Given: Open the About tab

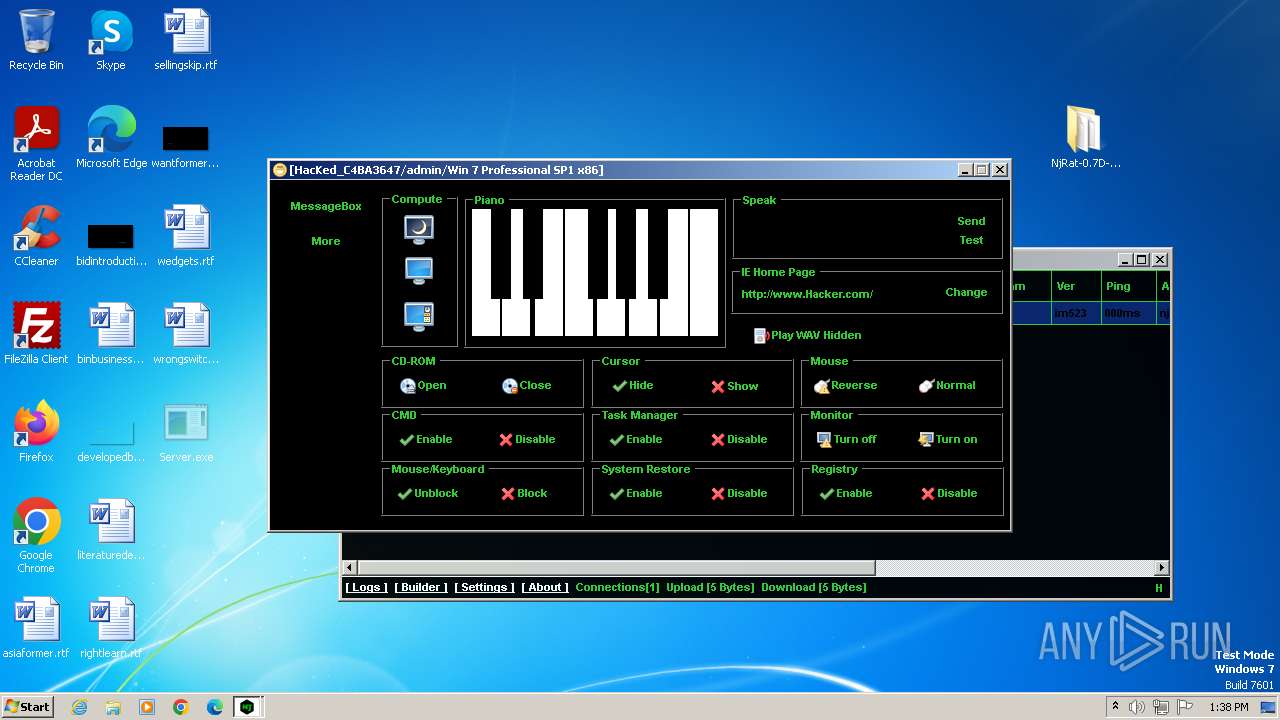Looking at the screenshot, I should (545, 587).
